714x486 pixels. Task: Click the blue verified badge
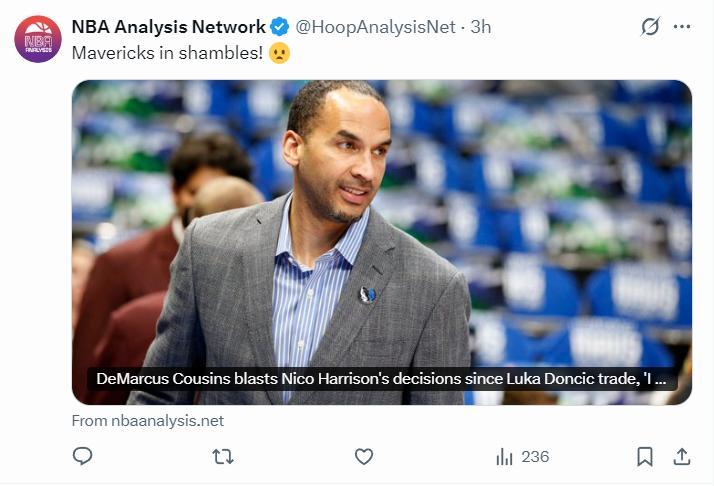click(280, 27)
